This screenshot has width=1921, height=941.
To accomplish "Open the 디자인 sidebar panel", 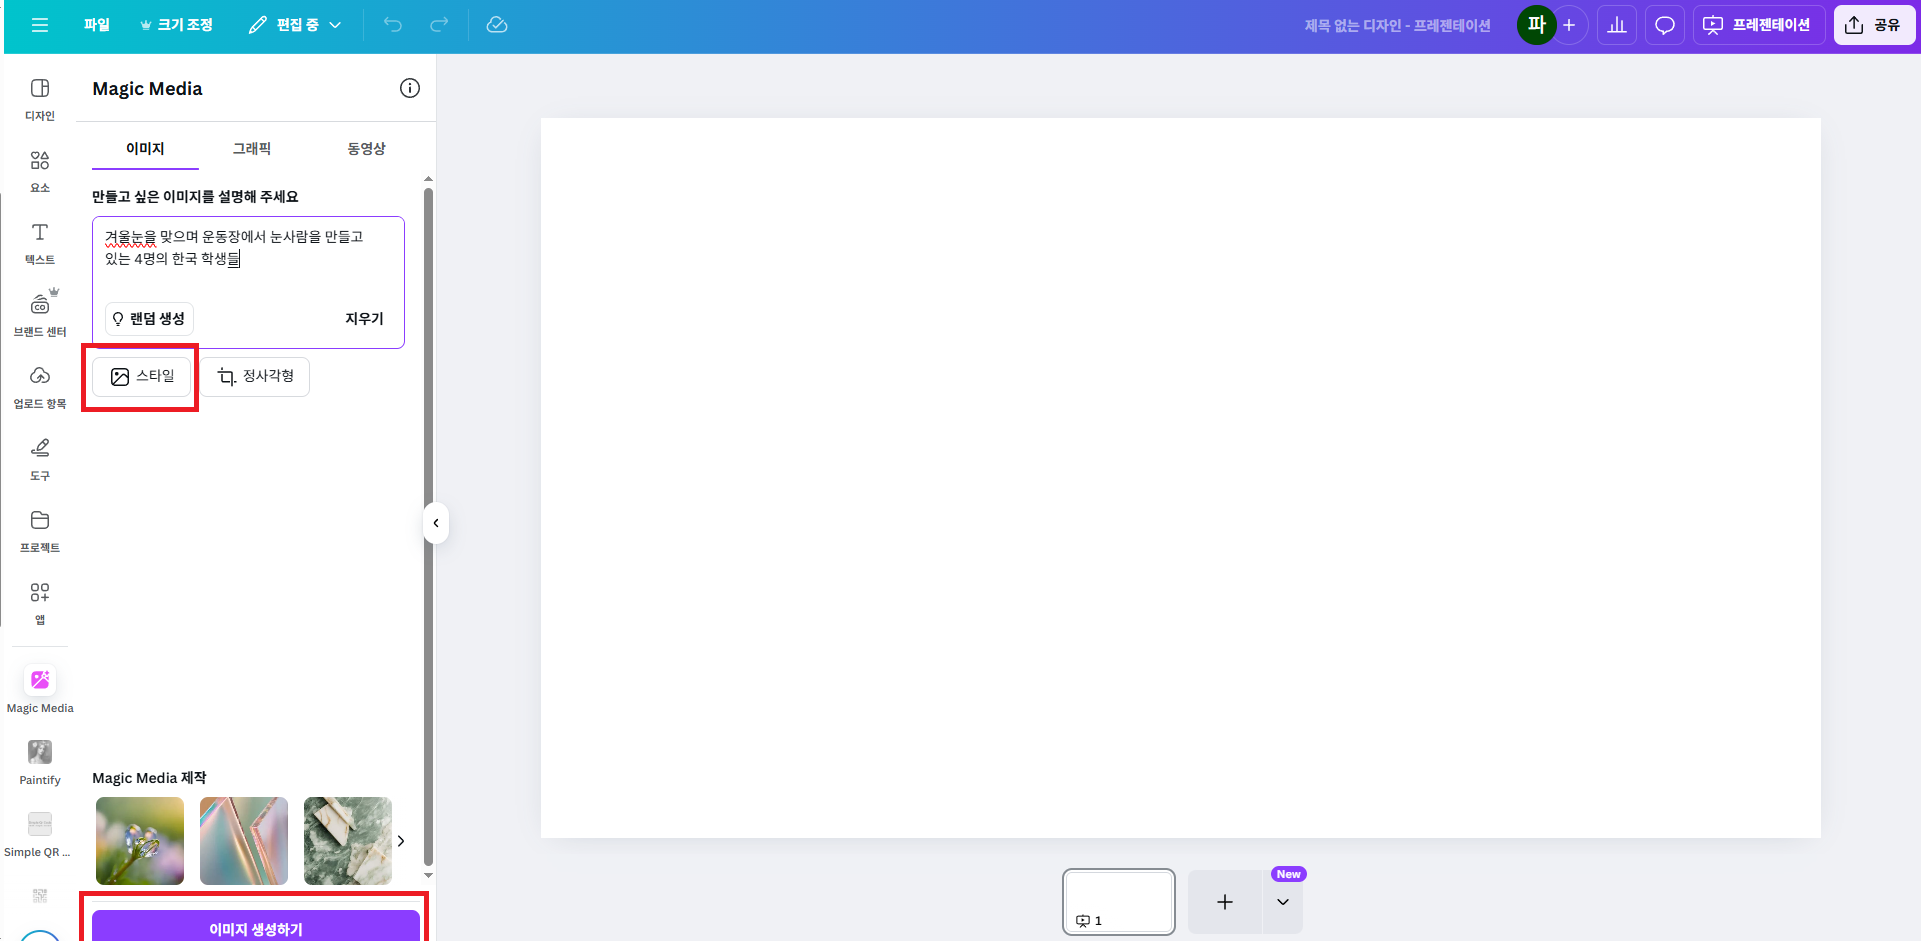I will tap(40, 99).
